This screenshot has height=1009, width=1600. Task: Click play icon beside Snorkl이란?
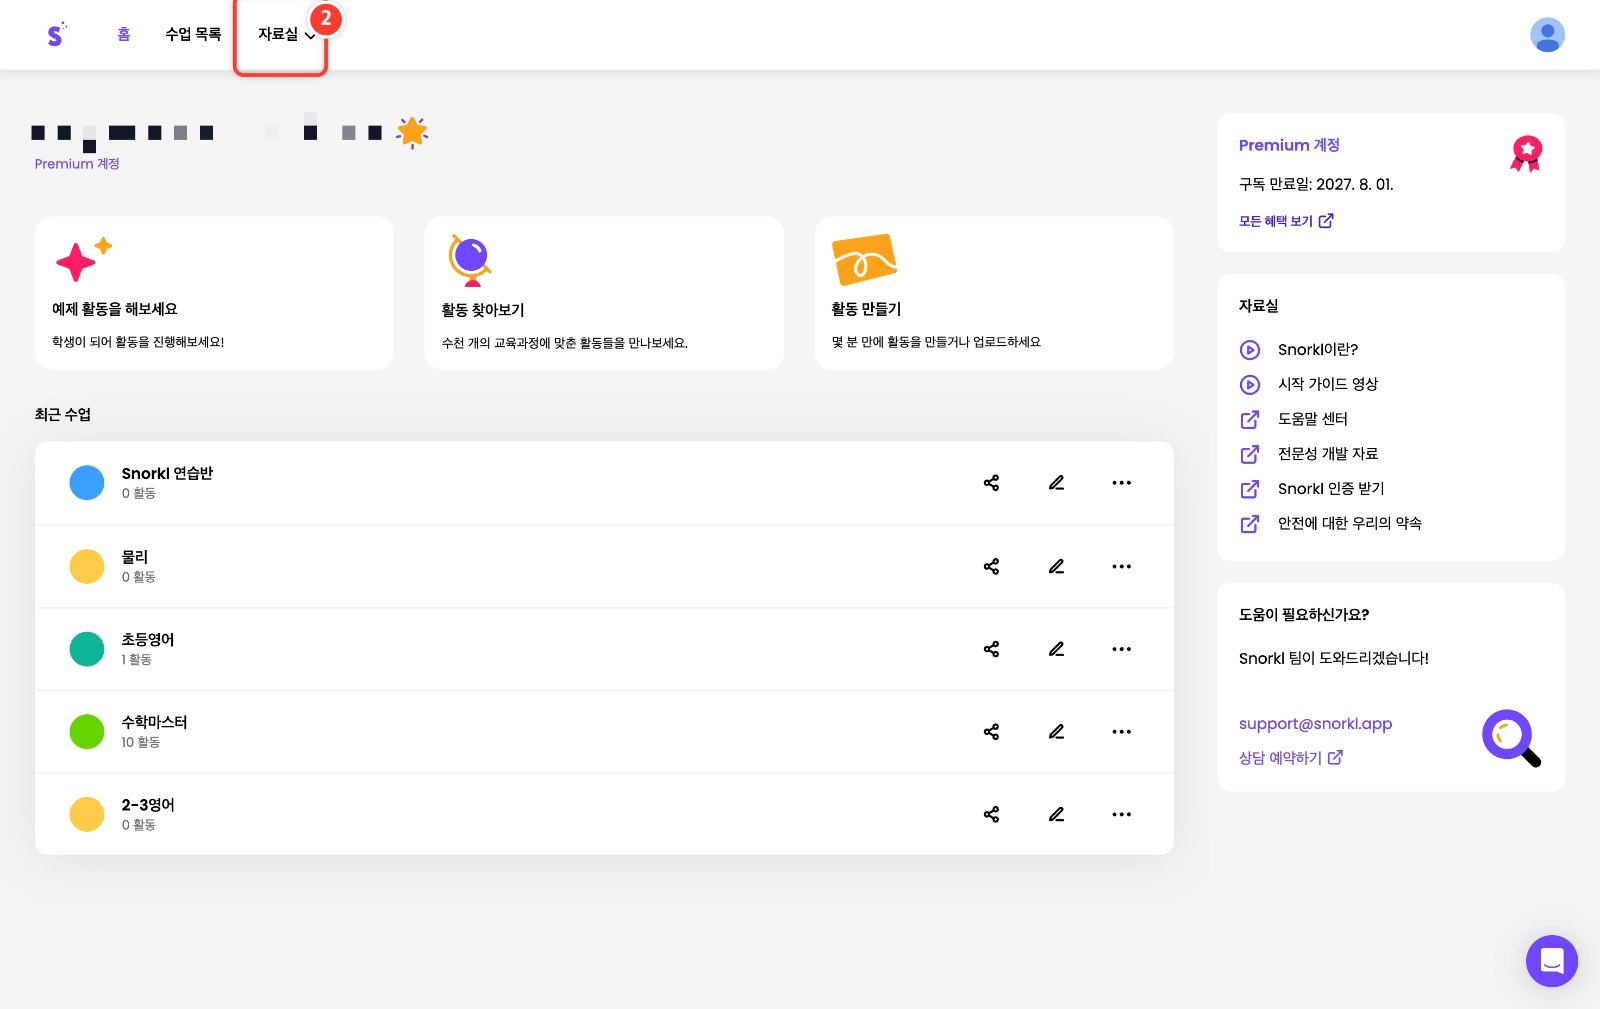[1250, 350]
